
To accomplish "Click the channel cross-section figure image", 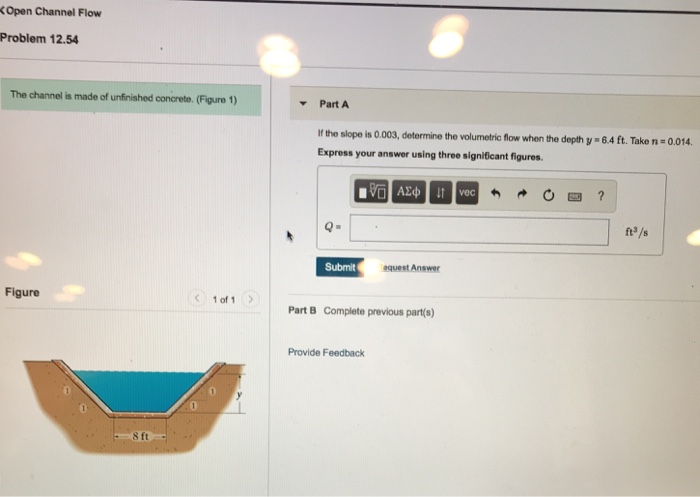I will [134, 406].
